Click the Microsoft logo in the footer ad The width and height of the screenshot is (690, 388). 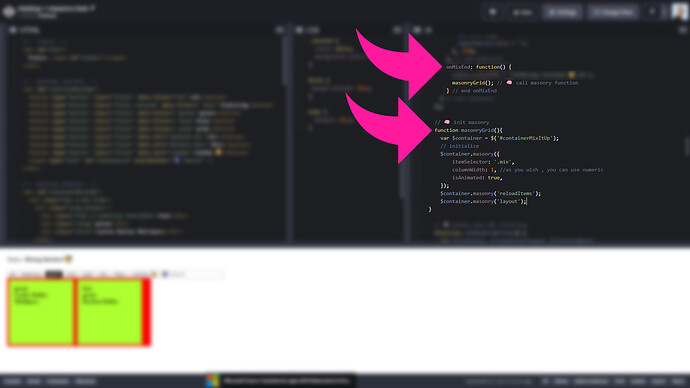(x=213, y=381)
